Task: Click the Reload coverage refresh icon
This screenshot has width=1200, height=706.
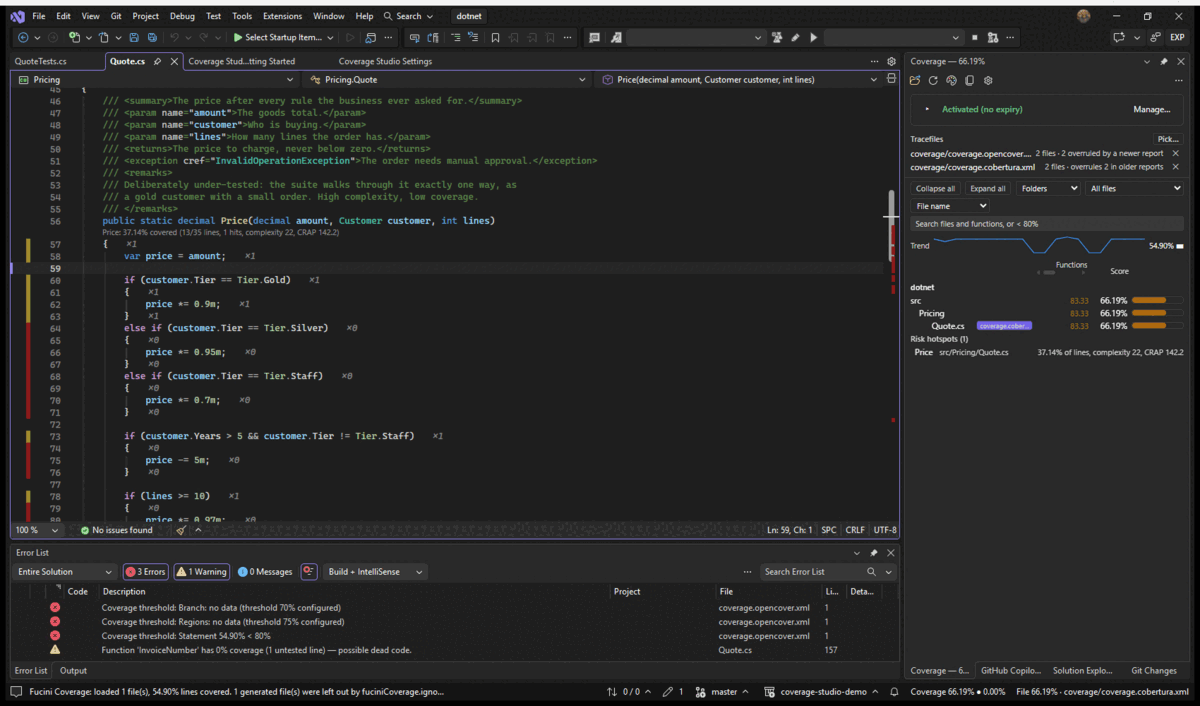Action: click(x=933, y=80)
